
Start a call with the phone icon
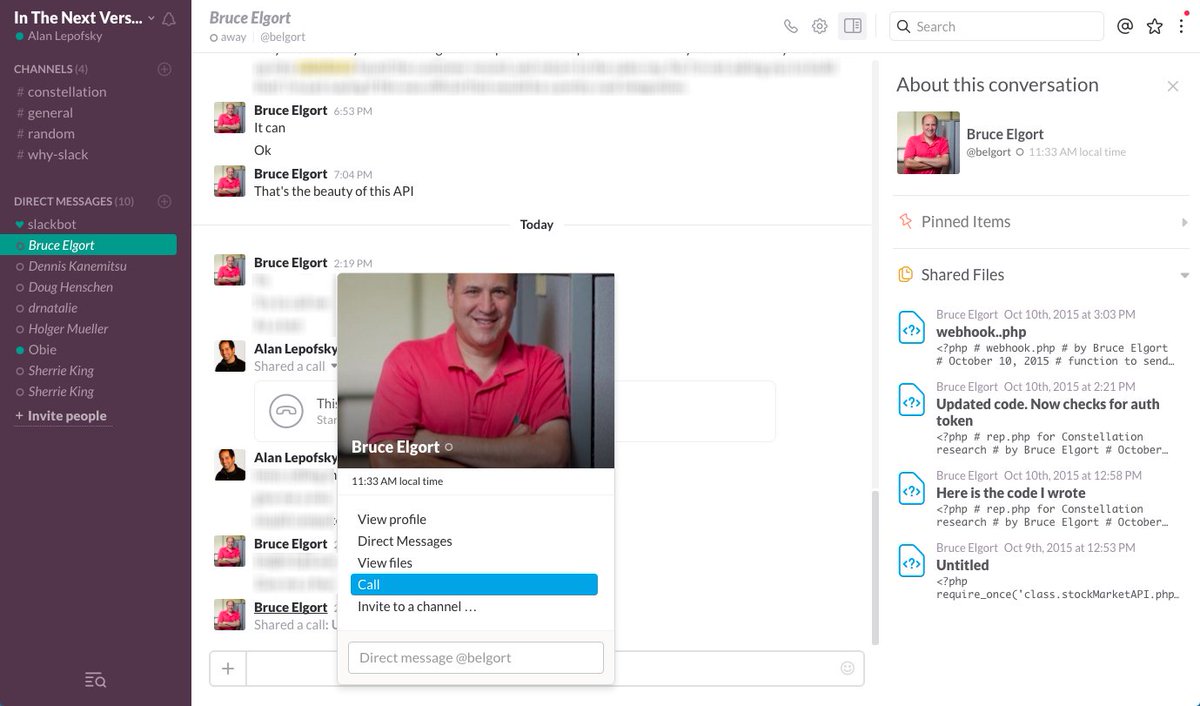[791, 26]
